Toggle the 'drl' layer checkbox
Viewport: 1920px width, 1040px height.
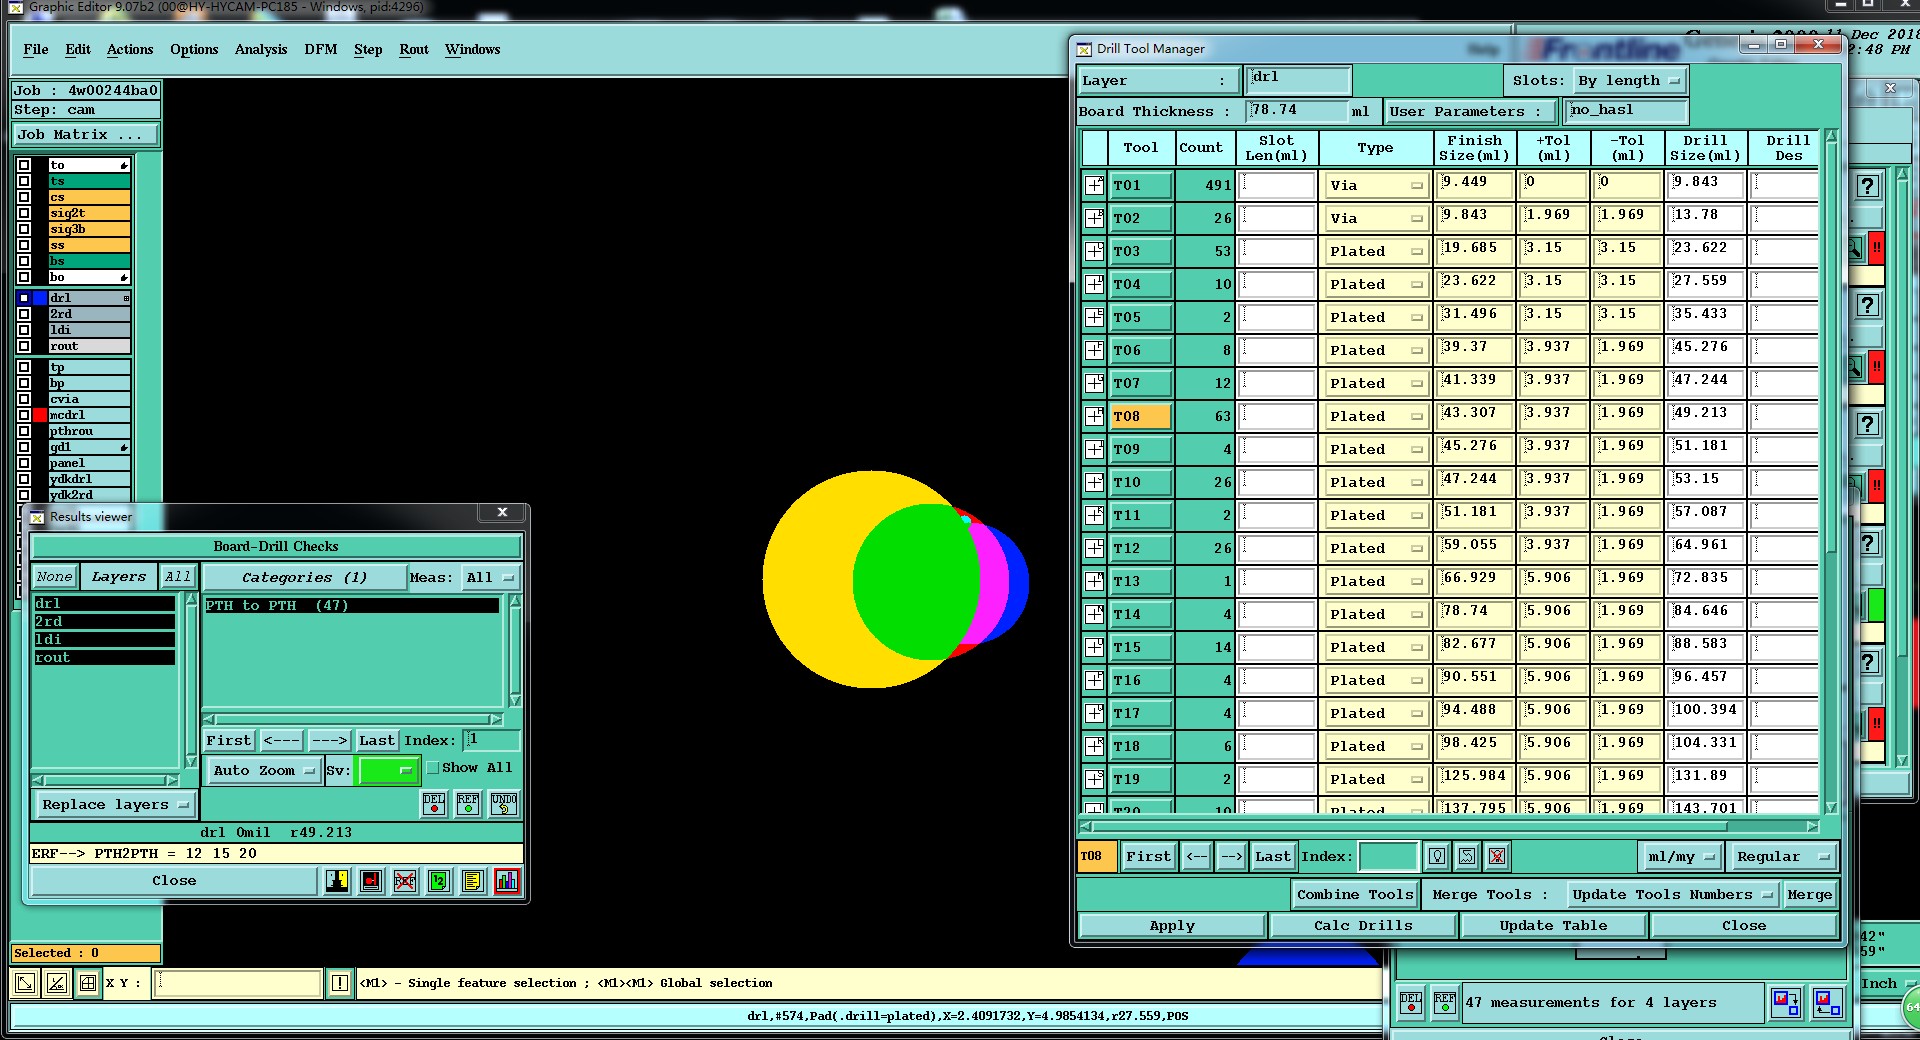pyautogui.click(x=24, y=298)
